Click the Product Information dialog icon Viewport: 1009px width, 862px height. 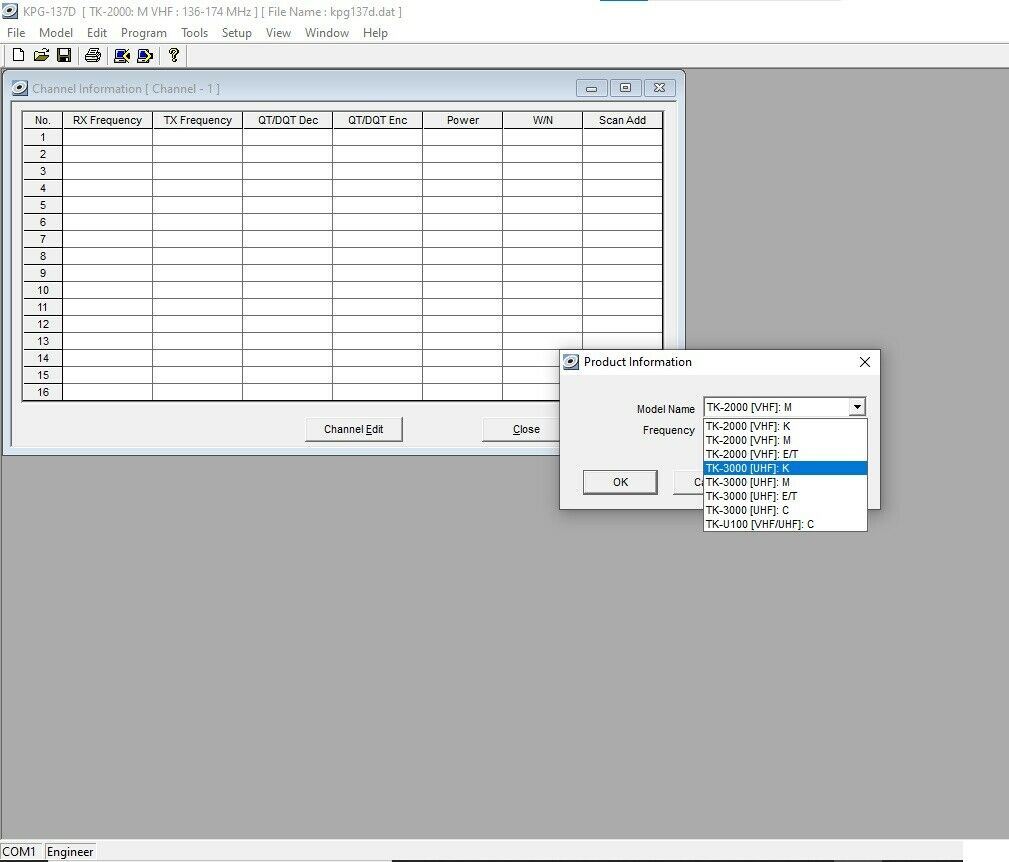(x=571, y=362)
